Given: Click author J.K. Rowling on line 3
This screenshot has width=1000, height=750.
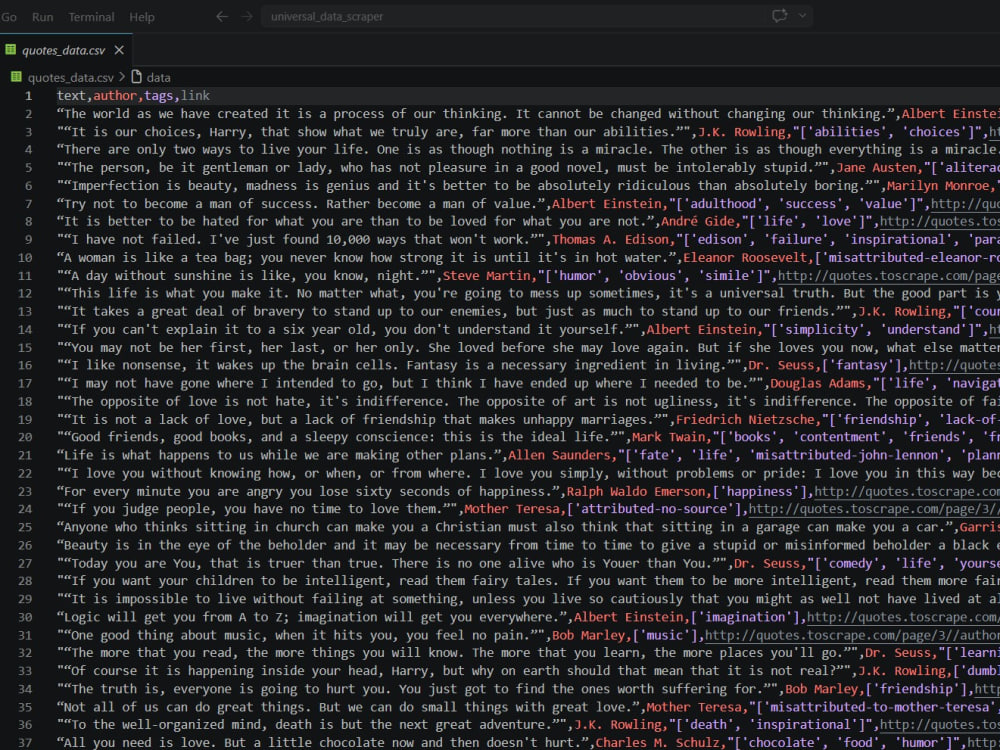Looking at the screenshot, I should click(742, 131).
